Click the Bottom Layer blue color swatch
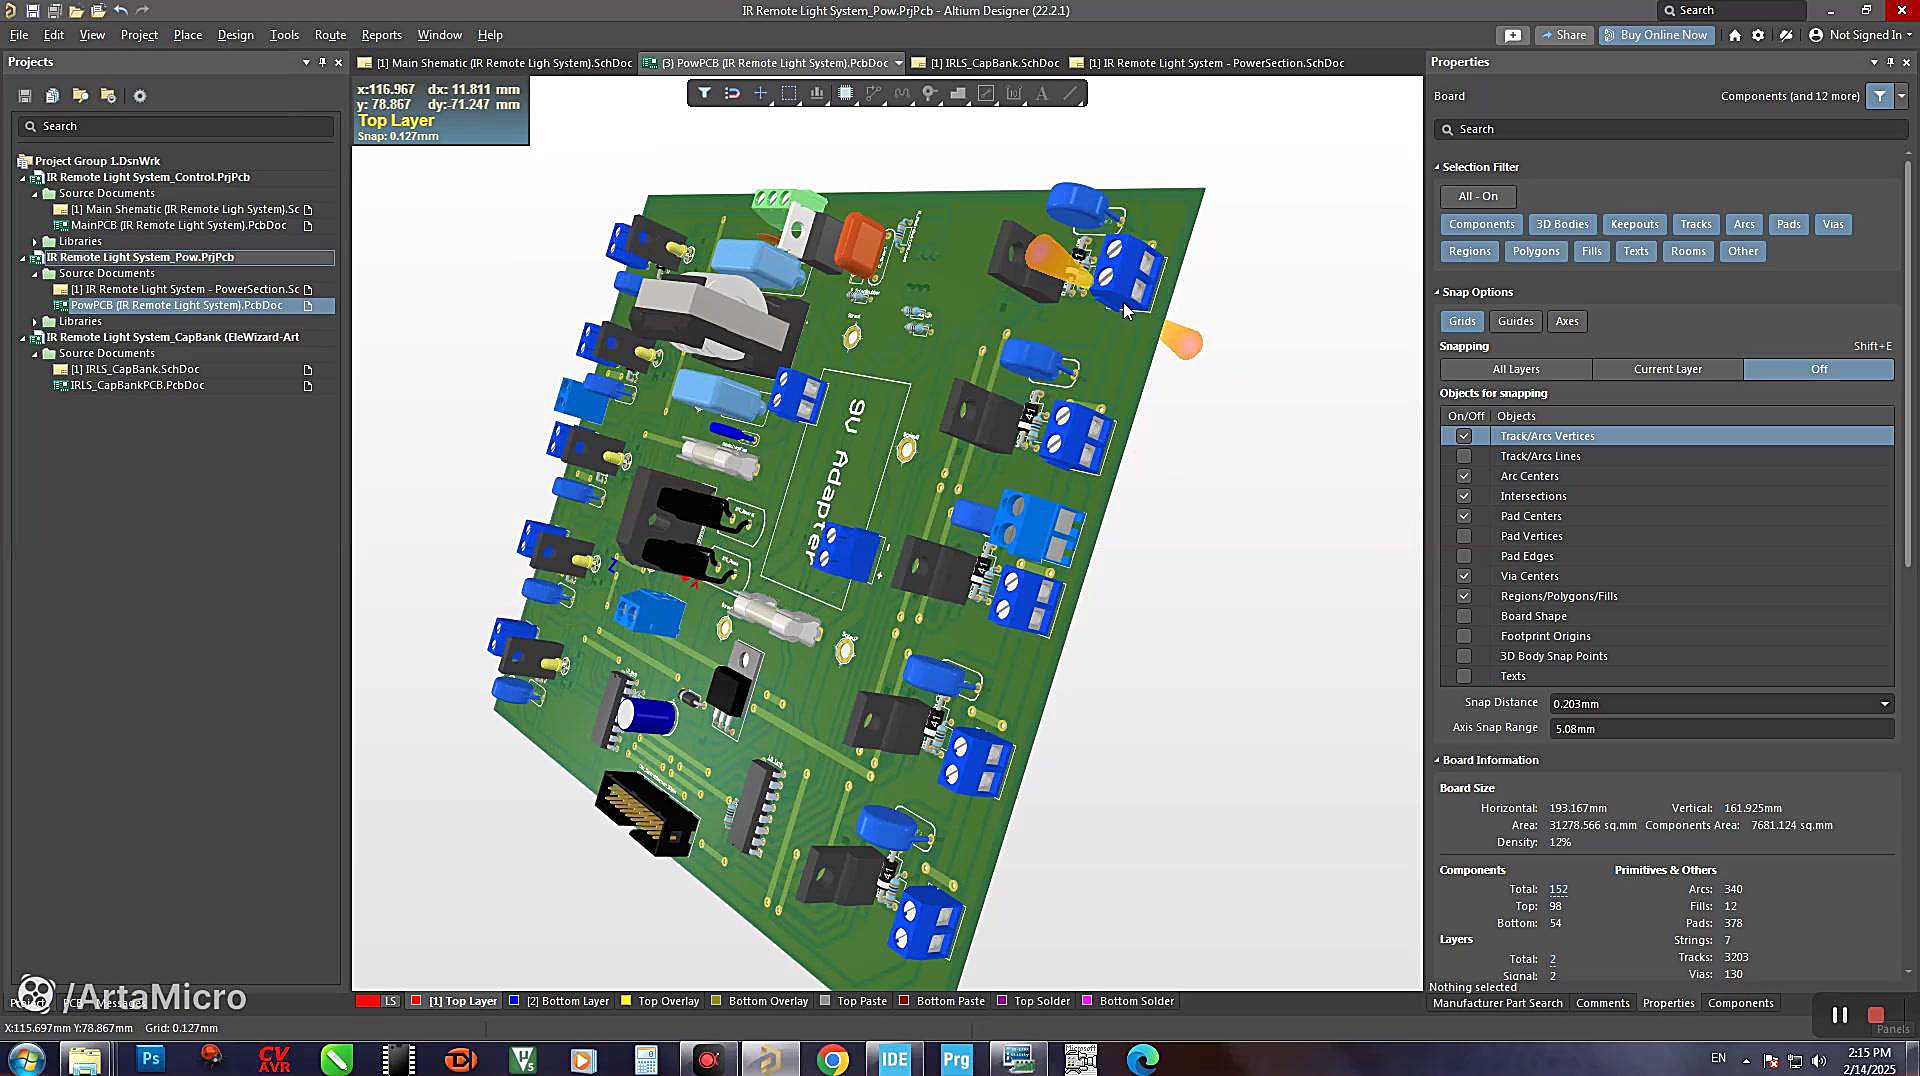This screenshot has width=1920, height=1076. point(514,1001)
